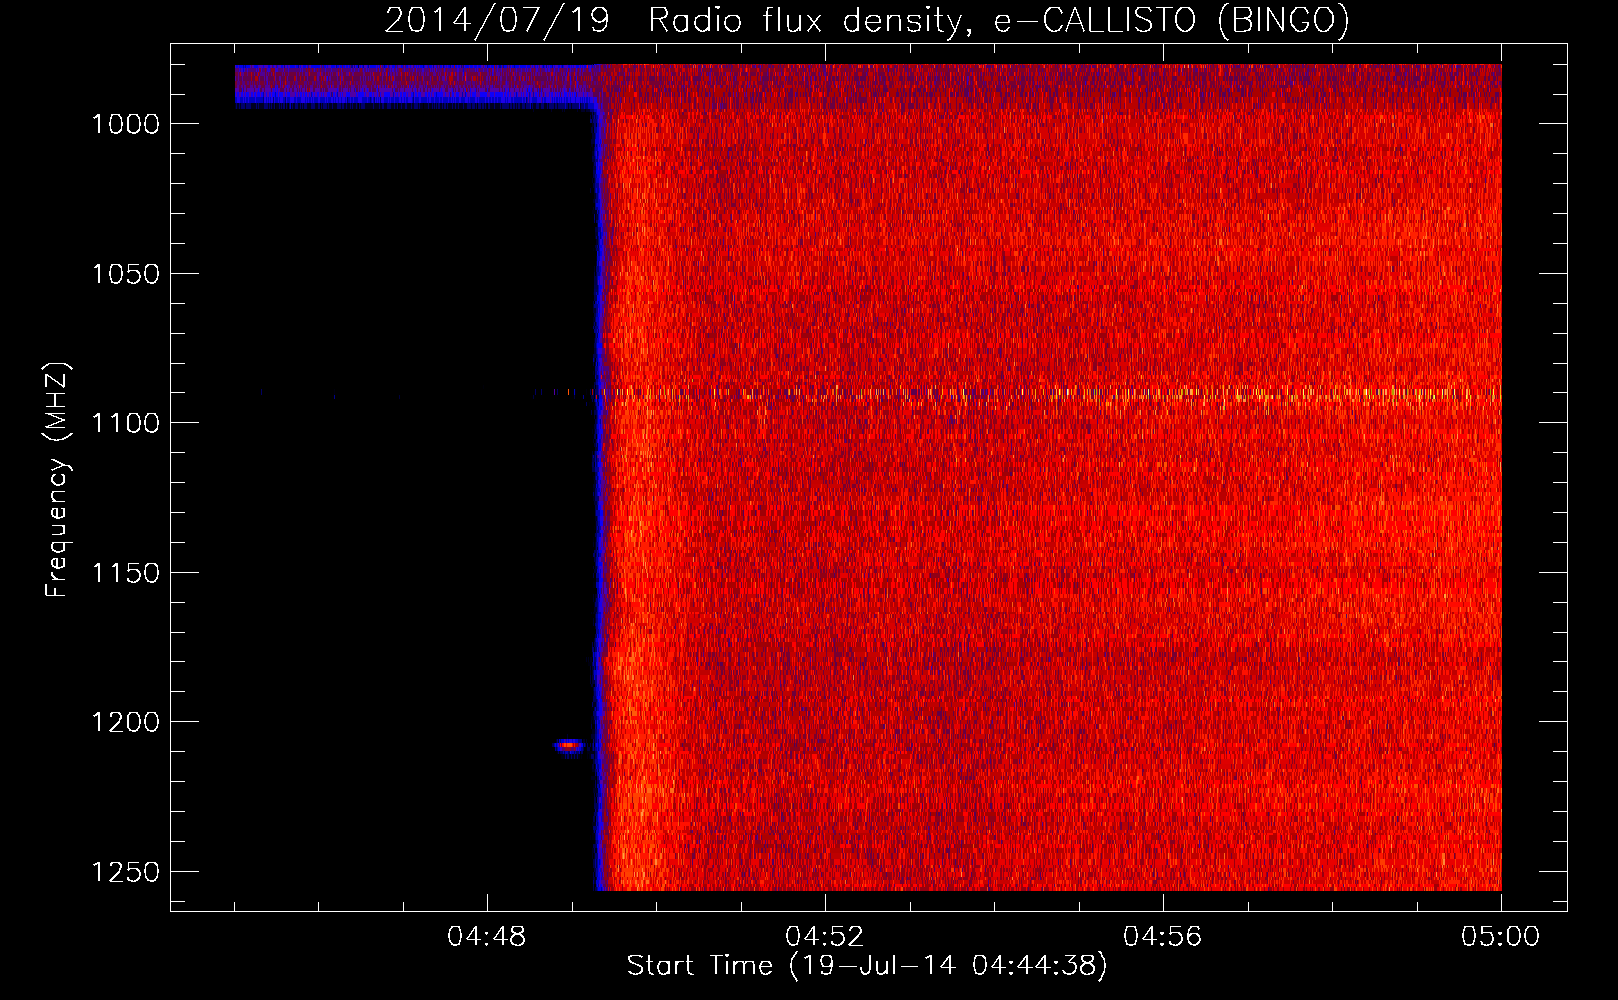Click the '05:00' time axis label

(1501, 937)
